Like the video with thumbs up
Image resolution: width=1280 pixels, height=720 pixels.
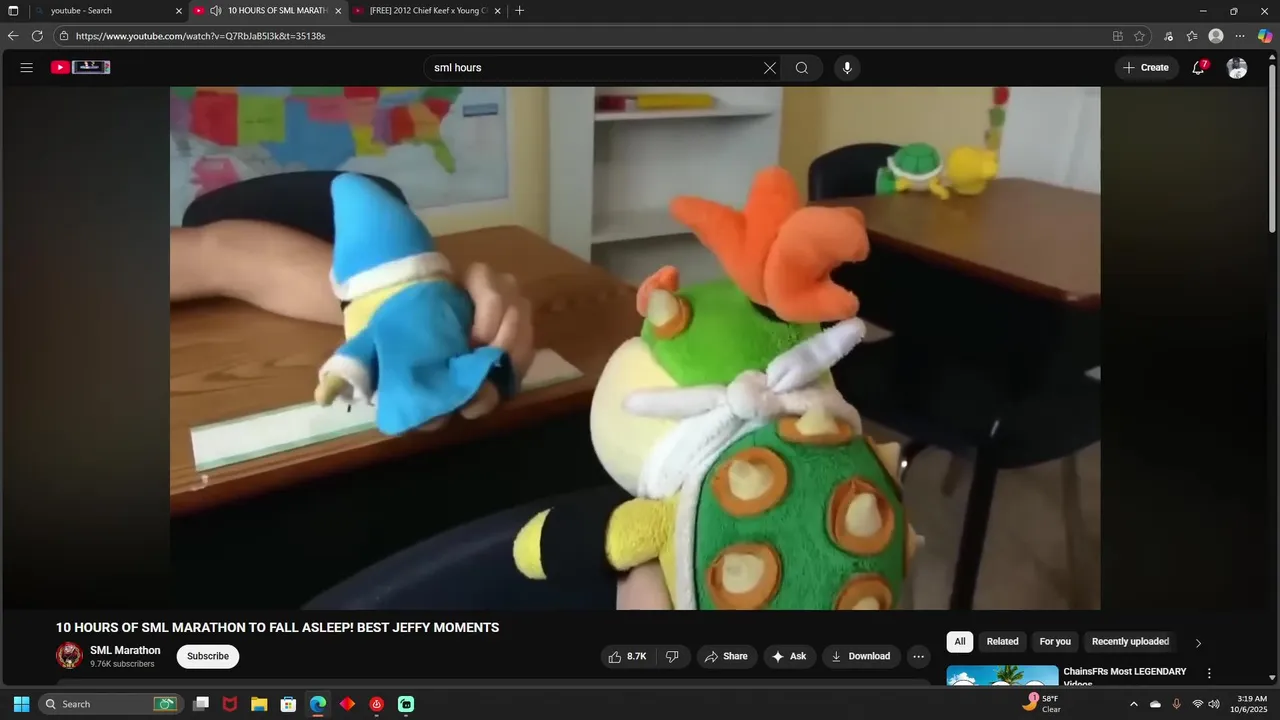[627, 656]
